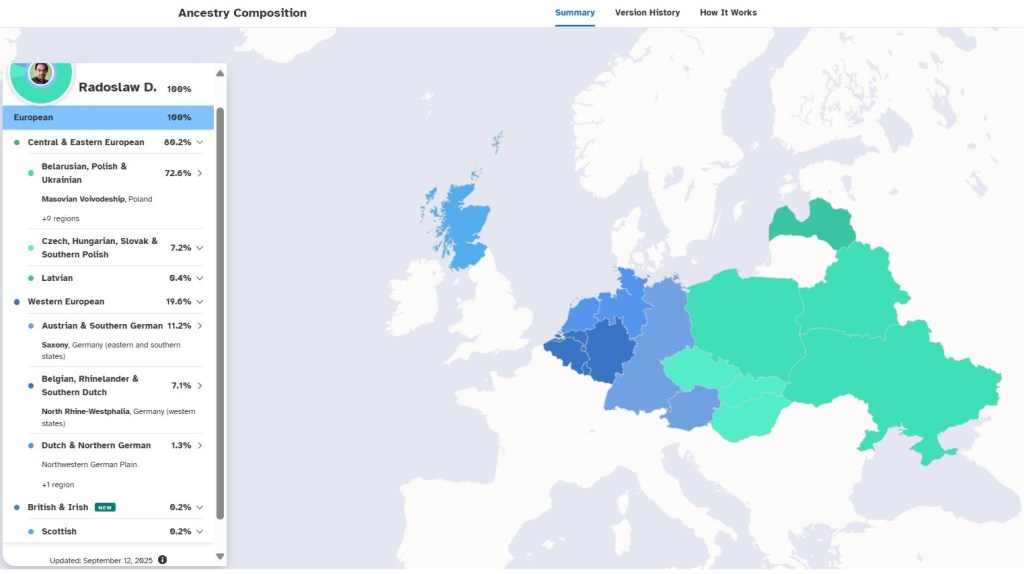Click Latvia highlighted on the map
The image size is (1024, 574).
tap(812, 224)
